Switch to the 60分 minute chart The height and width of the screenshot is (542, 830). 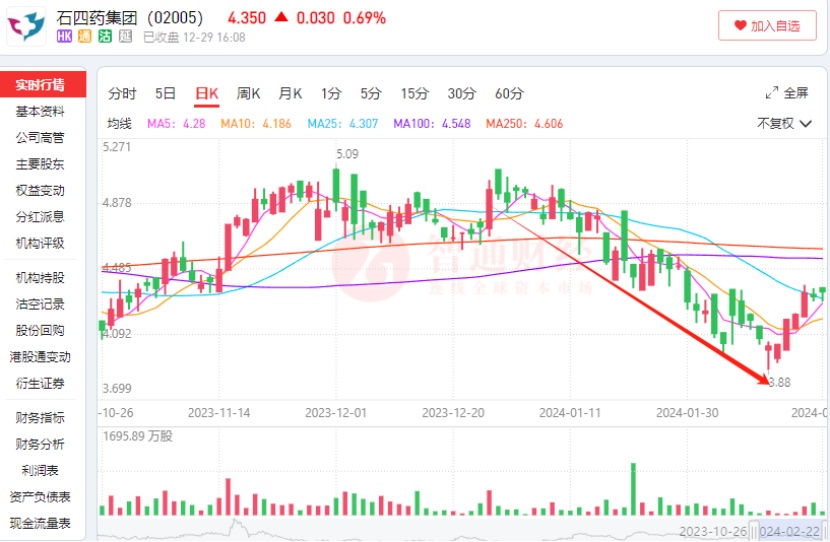click(509, 93)
